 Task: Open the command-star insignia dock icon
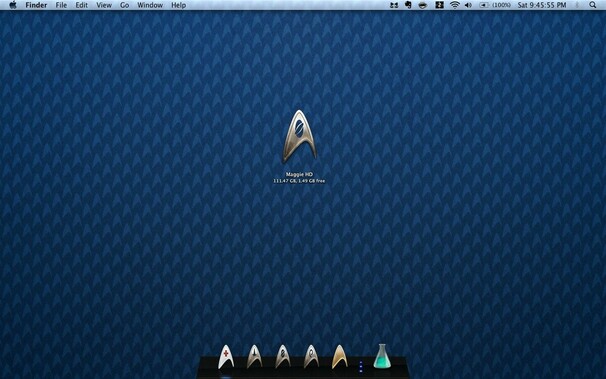(254, 357)
